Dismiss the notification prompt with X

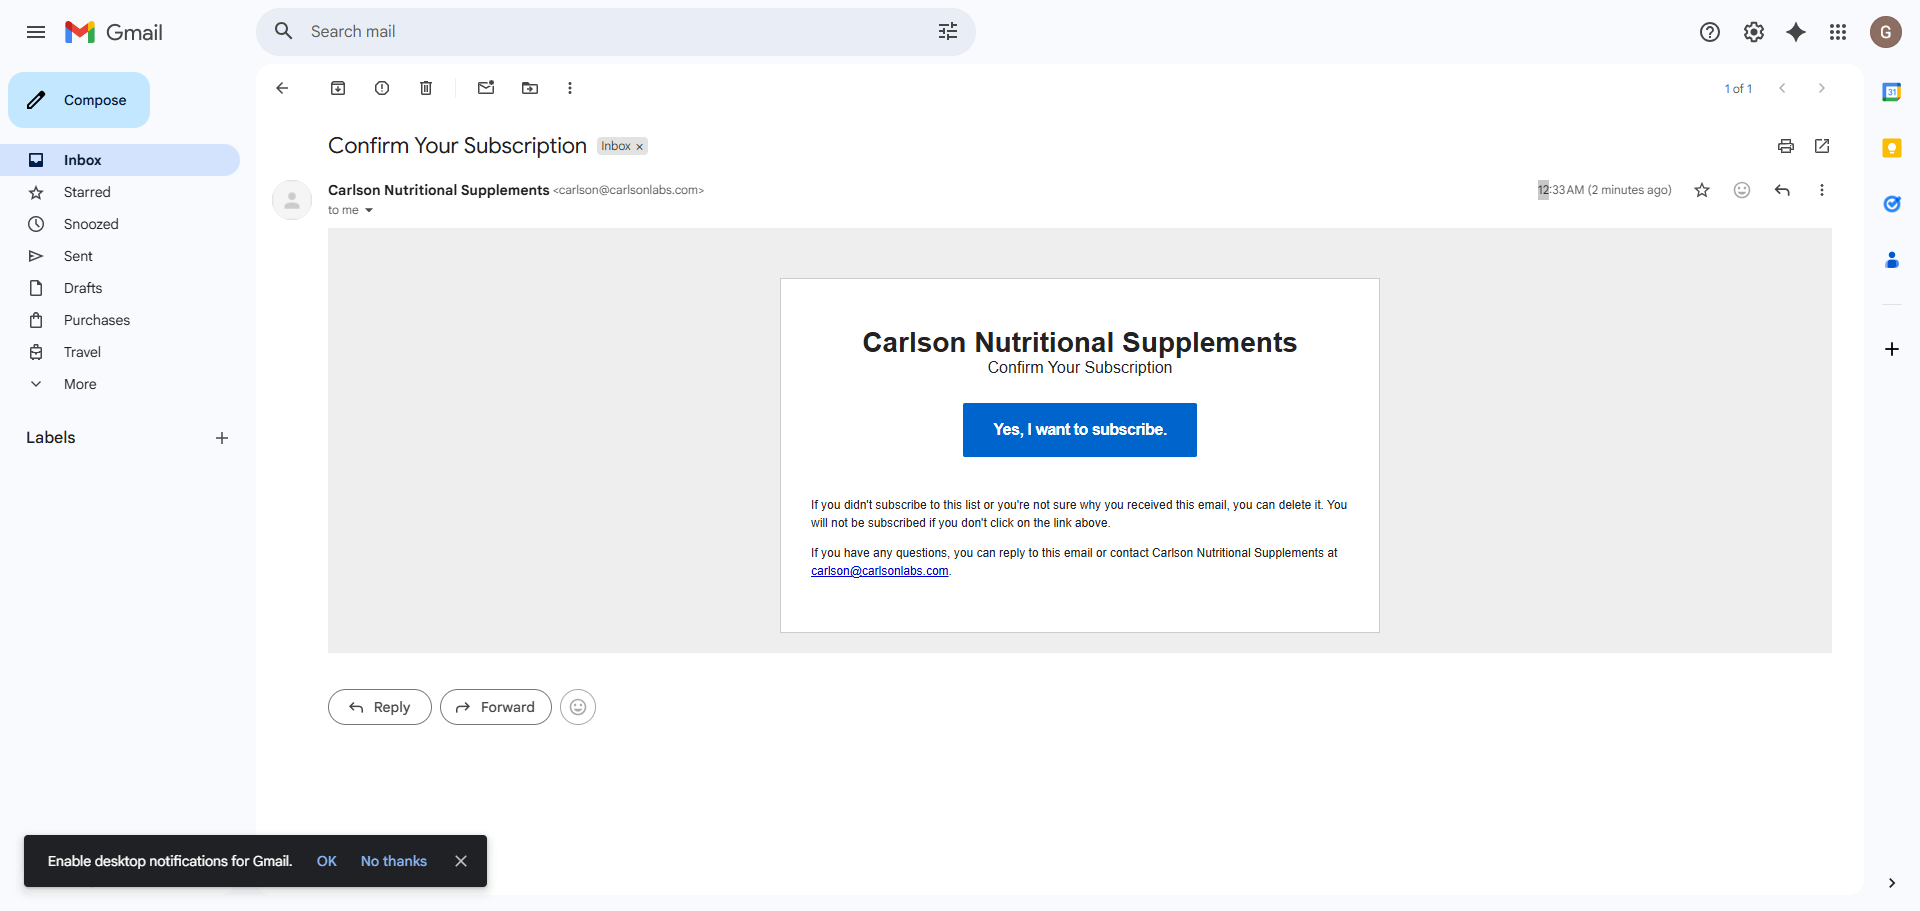[461, 861]
